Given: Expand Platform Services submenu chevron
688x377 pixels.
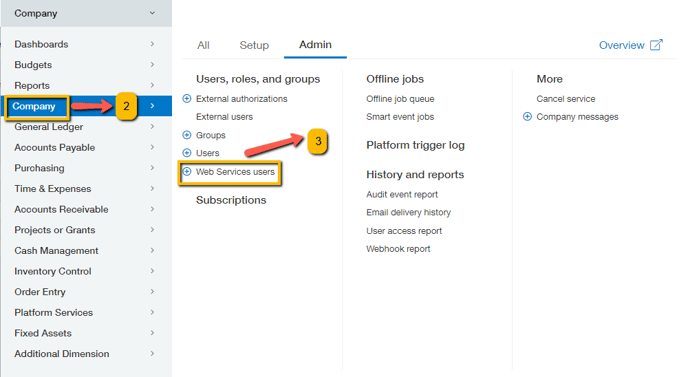Looking at the screenshot, I should tap(152, 312).
